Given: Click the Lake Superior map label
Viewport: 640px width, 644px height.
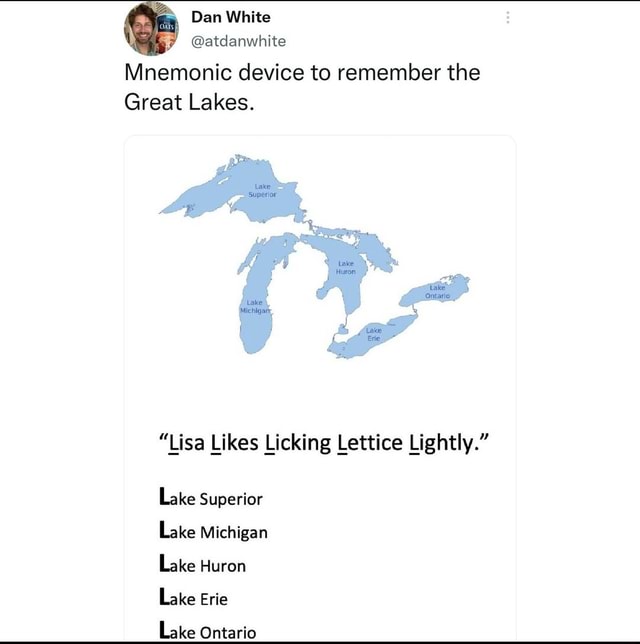Looking at the screenshot, I should (x=262, y=191).
